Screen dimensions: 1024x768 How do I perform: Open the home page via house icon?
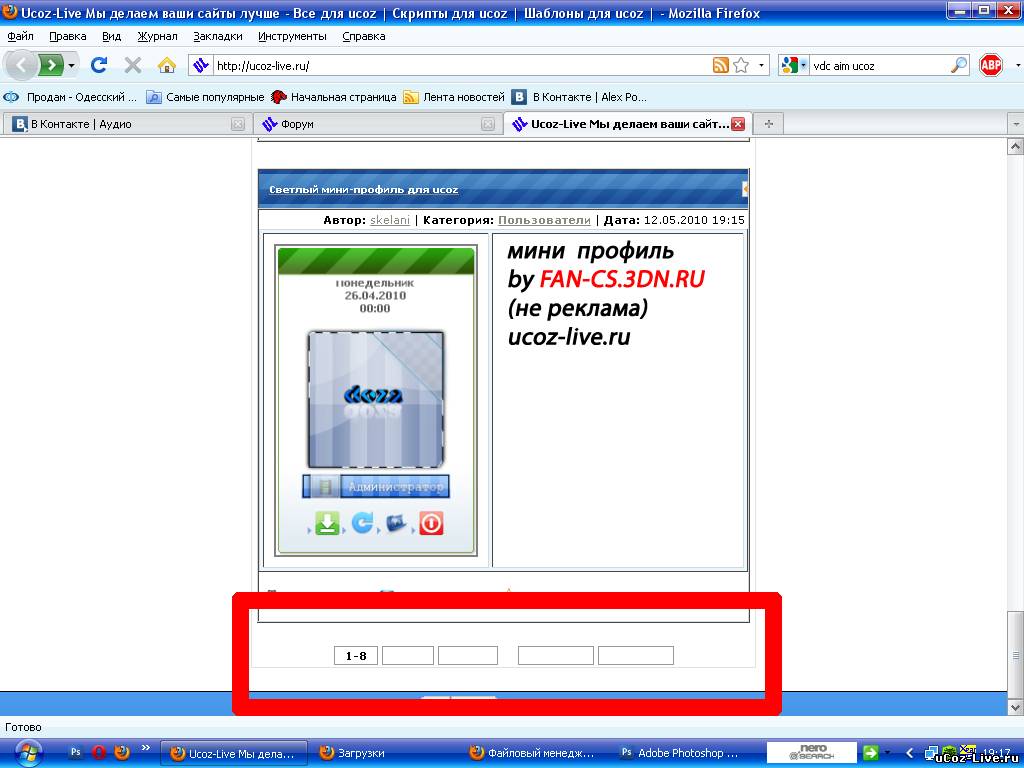click(x=167, y=65)
